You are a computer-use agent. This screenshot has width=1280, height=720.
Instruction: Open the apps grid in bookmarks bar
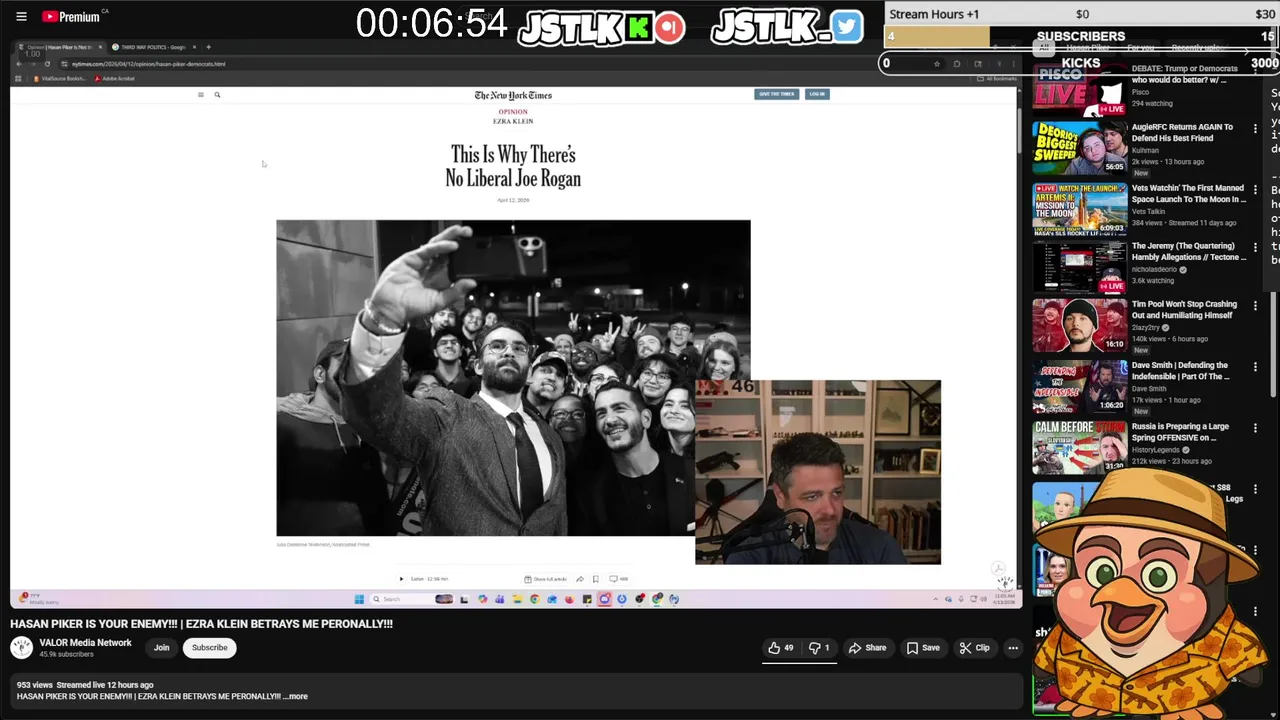[x=18, y=78]
